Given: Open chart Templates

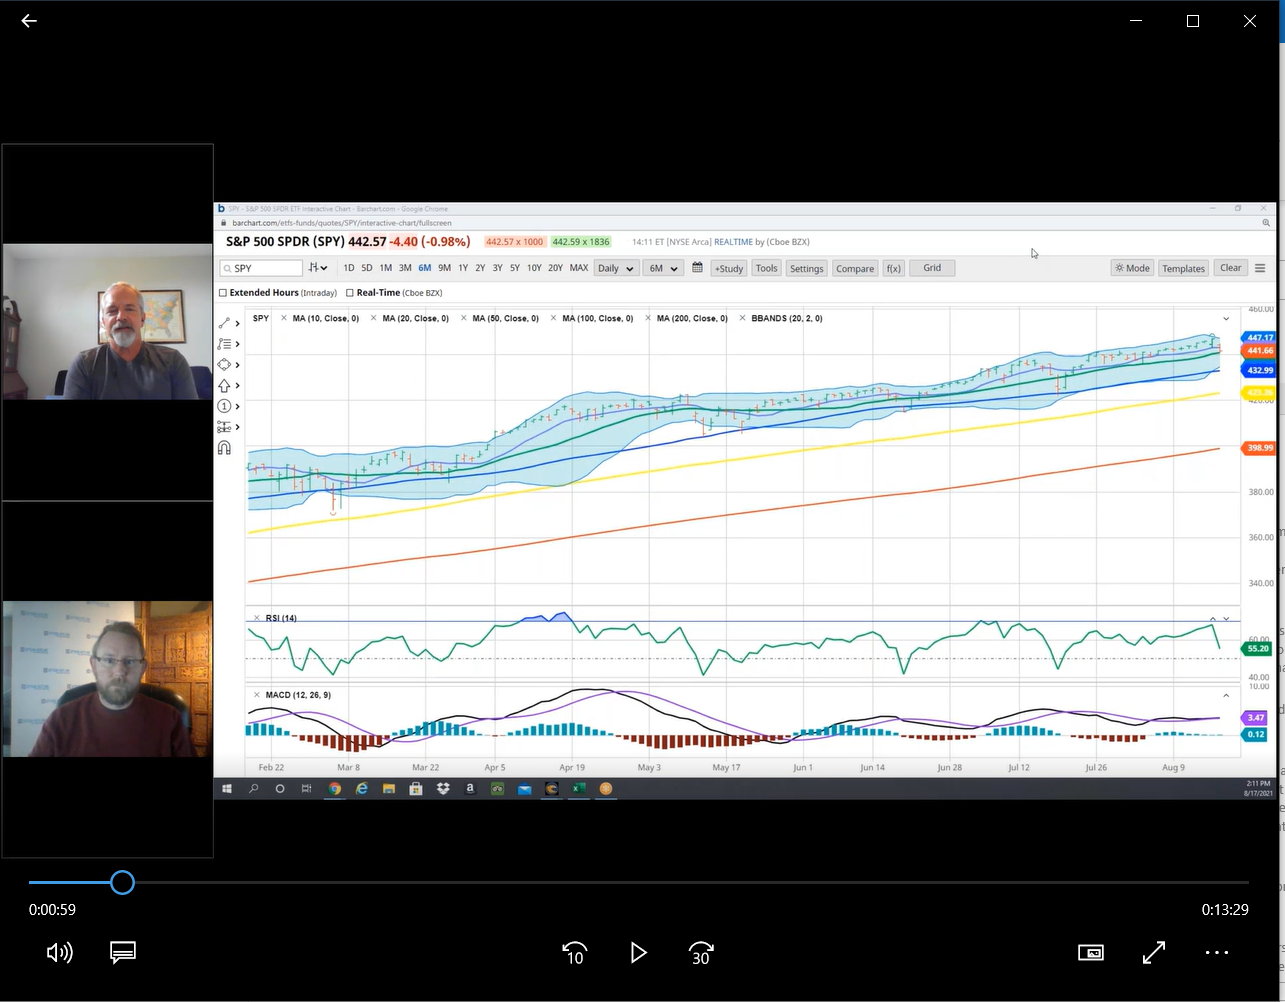Looking at the screenshot, I should click(1183, 268).
